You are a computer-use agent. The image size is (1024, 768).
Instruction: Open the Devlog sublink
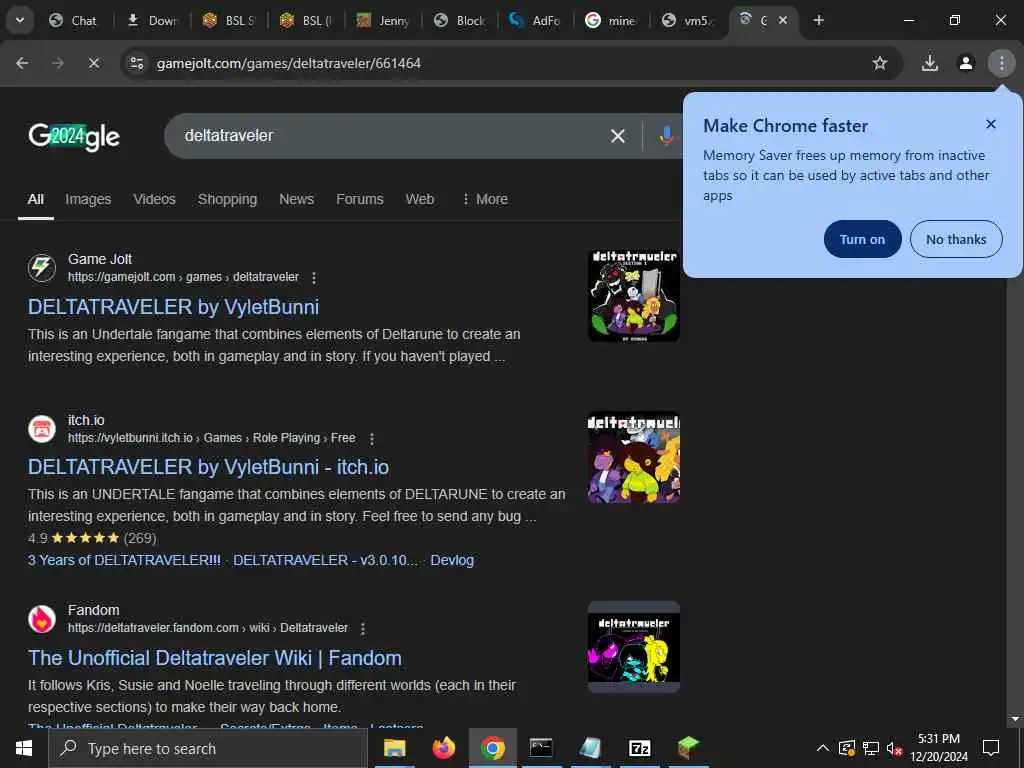(x=452, y=560)
